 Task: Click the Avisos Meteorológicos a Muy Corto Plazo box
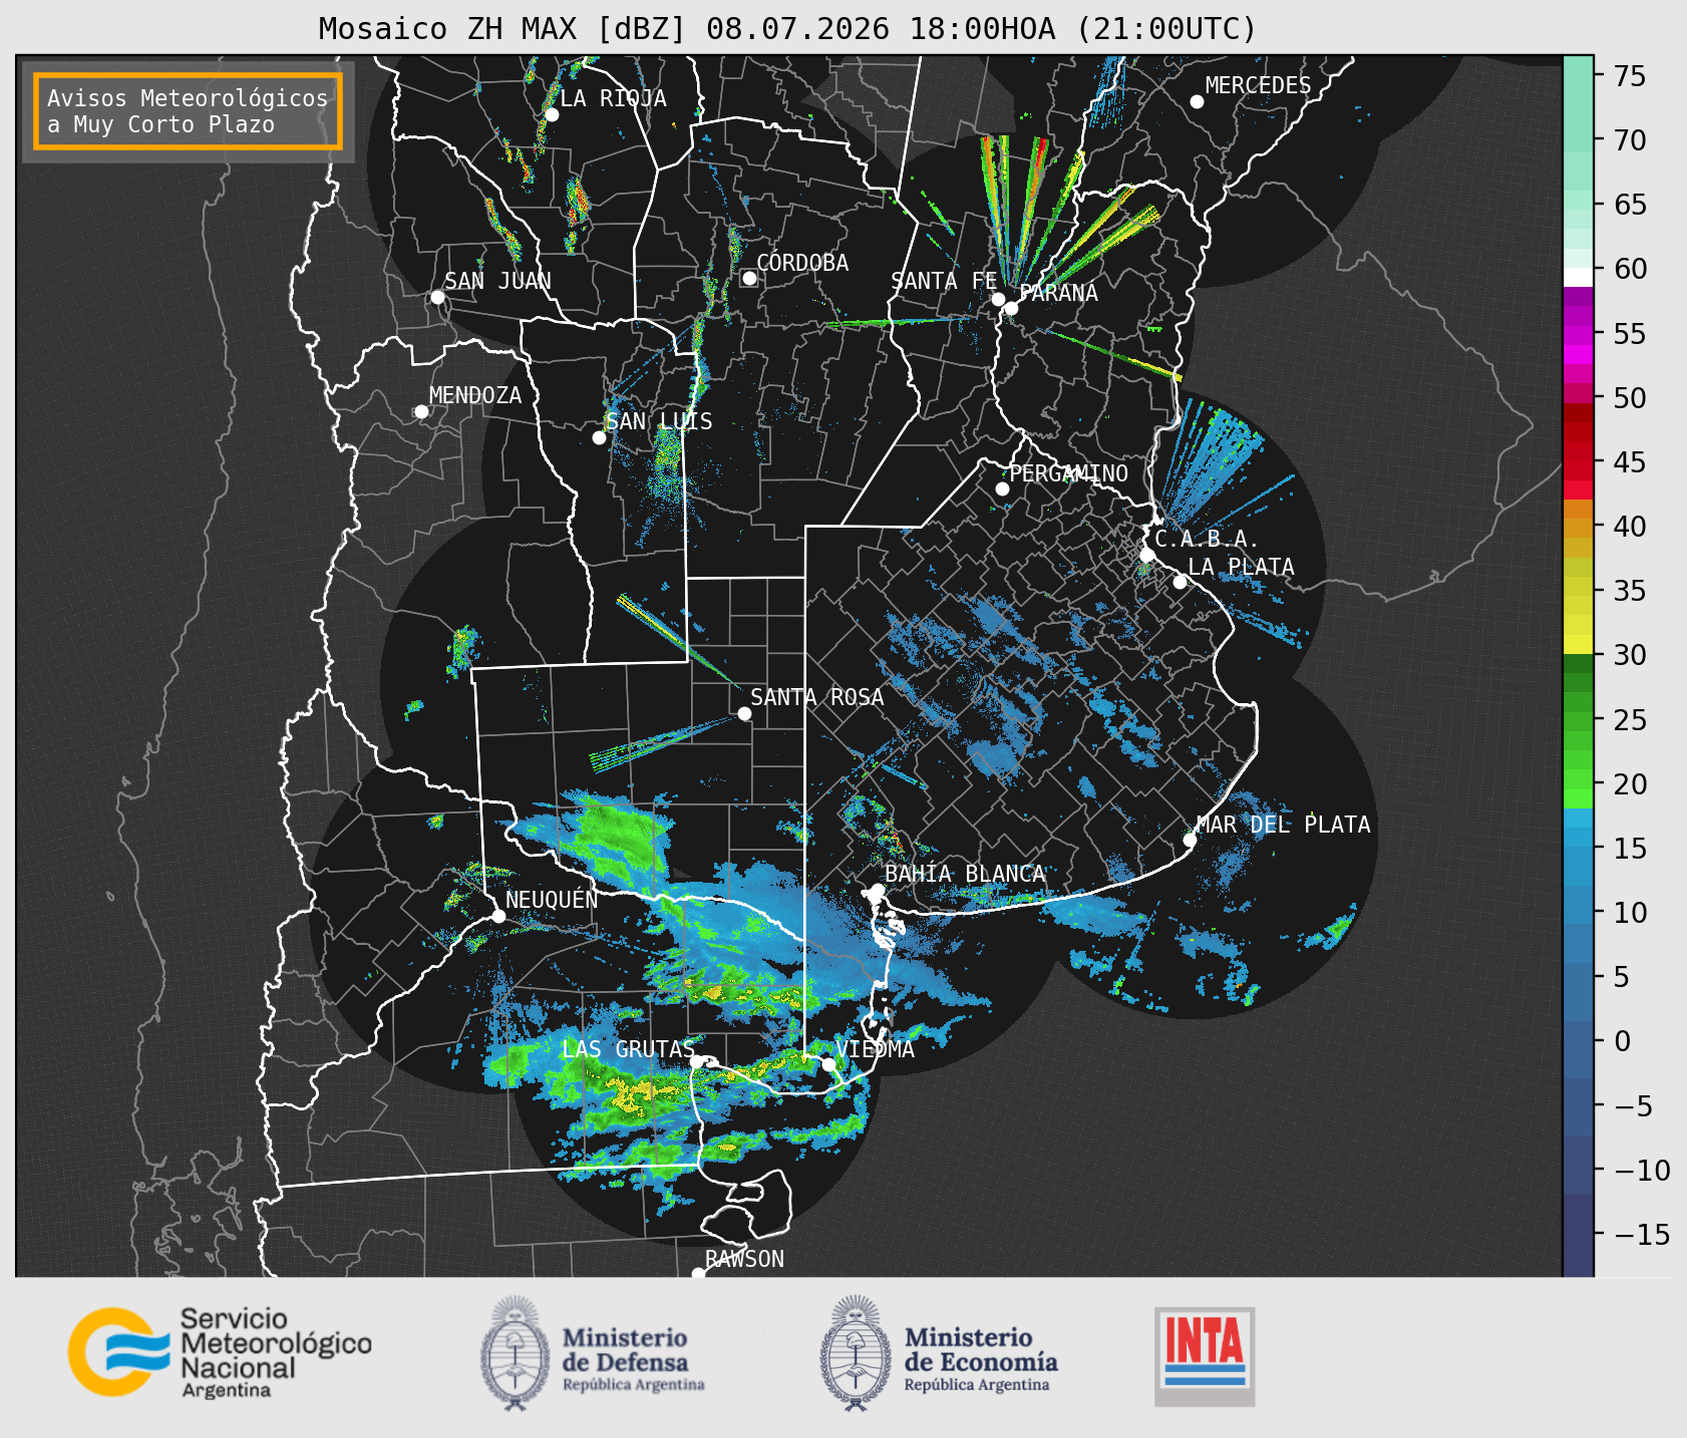(188, 111)
